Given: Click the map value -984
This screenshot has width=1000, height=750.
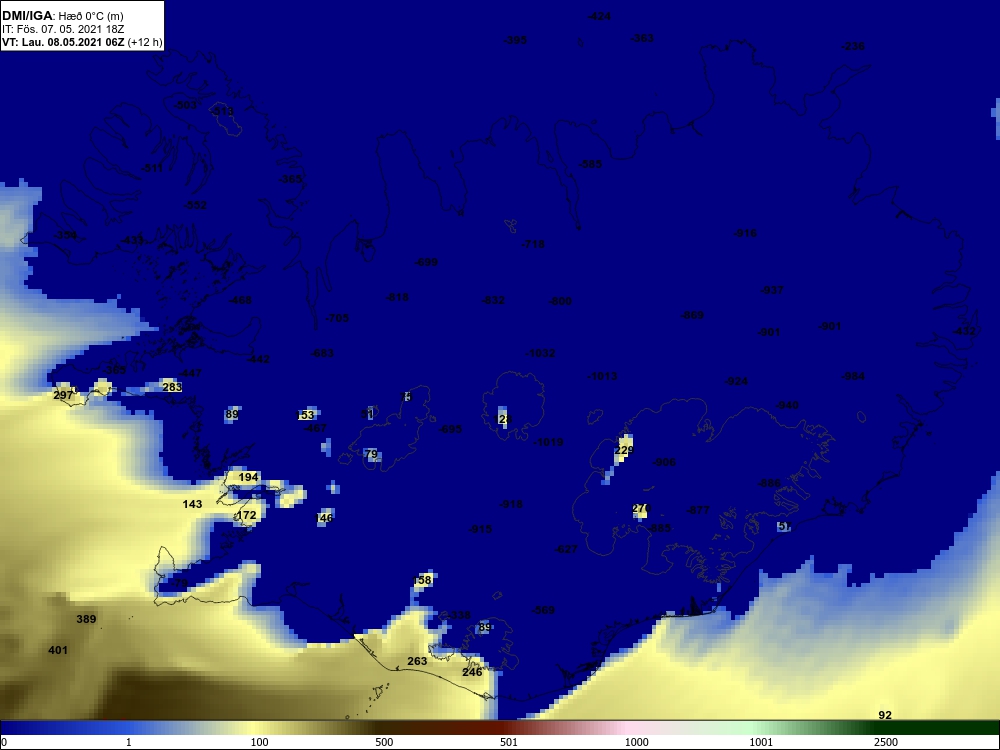Looking at the screenshot, I should pyautogui.click(x=854, y=376).
